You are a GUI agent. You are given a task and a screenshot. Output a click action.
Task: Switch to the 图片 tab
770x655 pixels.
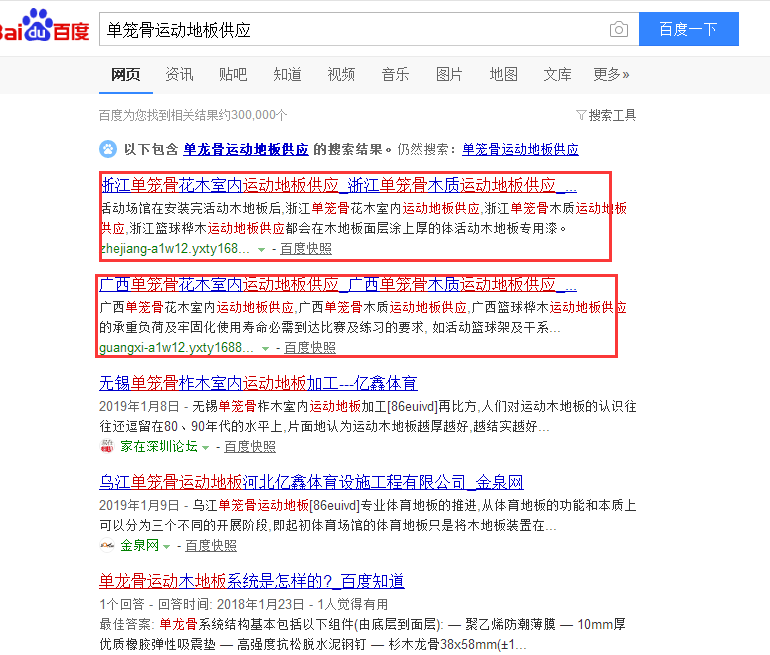click(x=449, y=75)
